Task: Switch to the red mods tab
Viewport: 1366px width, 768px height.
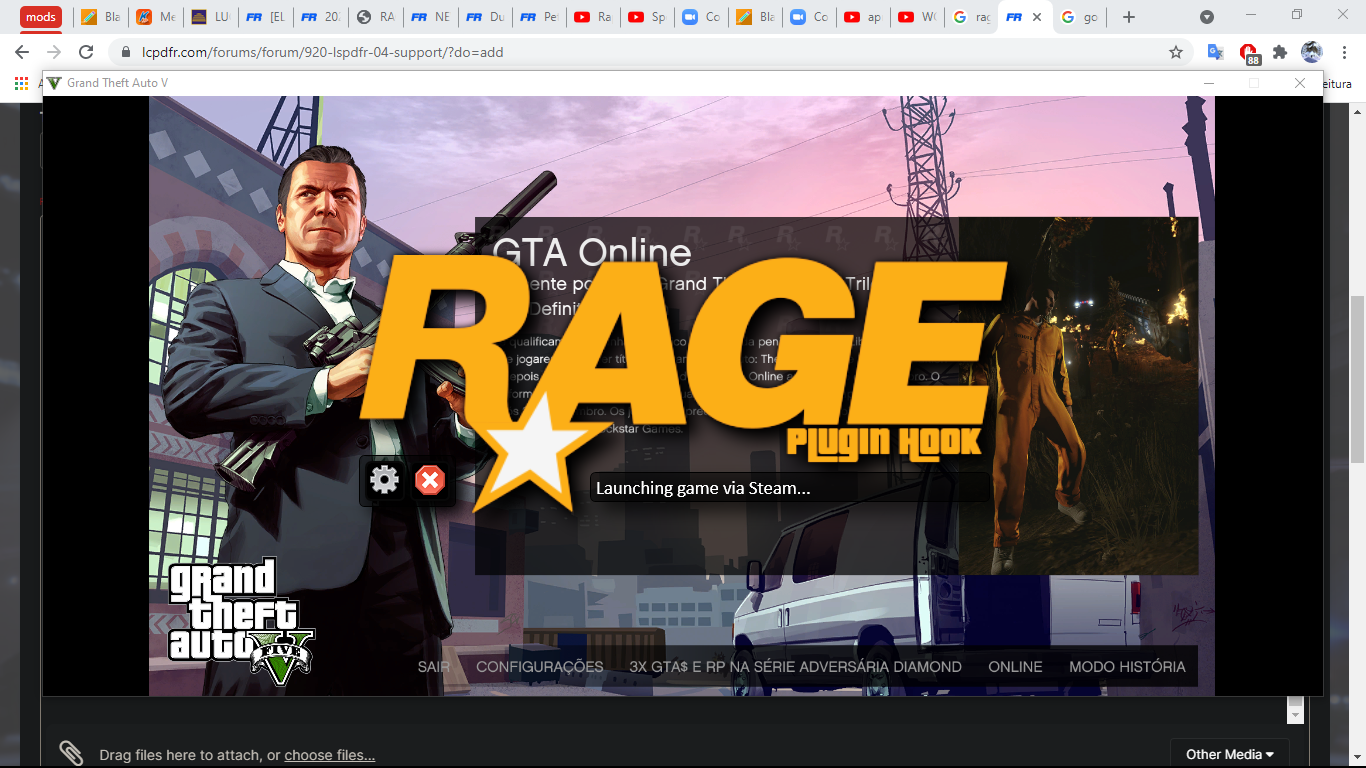Action: coord(41,17)
